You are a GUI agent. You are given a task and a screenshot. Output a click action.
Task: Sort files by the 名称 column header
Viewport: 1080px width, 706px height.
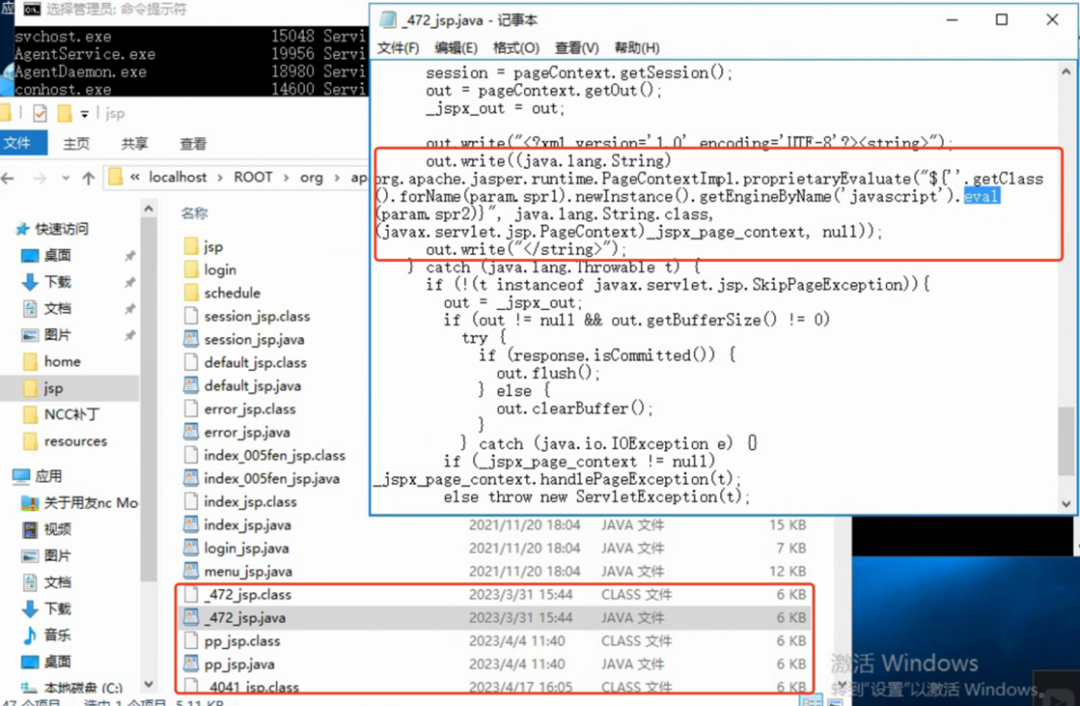click(x=194, y=213)
